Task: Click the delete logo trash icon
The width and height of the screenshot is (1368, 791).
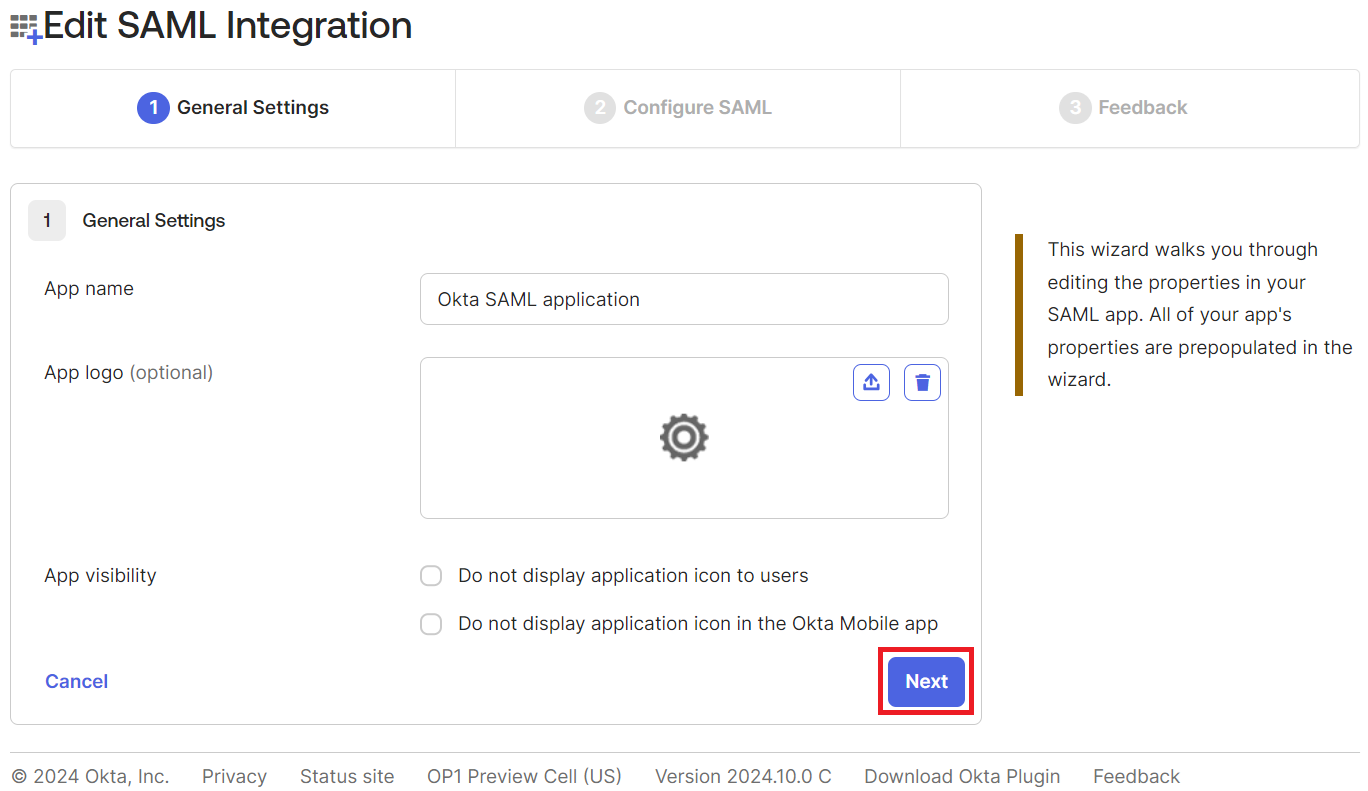Action: click(x=922, y=382)
